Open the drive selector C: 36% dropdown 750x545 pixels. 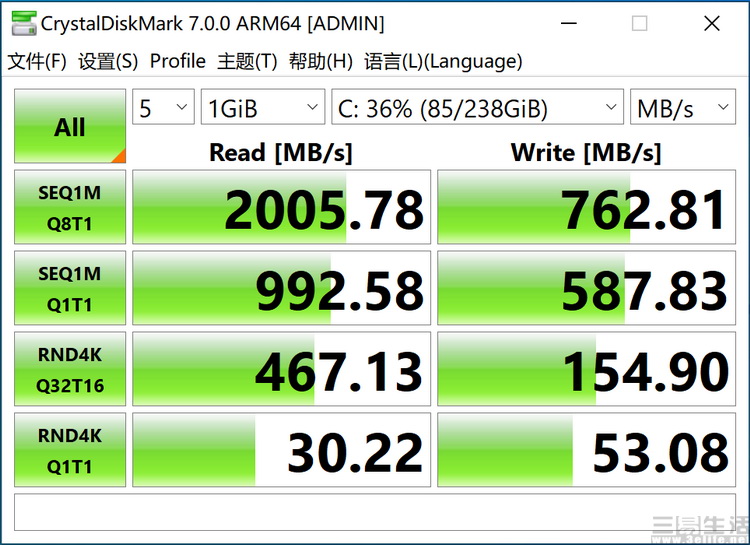coord(477,107)
